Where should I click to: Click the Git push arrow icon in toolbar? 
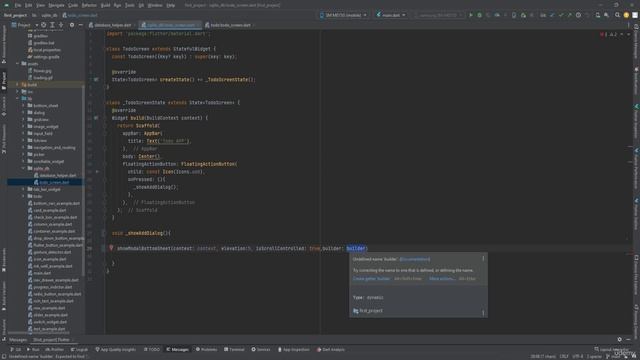pos(569,15)
